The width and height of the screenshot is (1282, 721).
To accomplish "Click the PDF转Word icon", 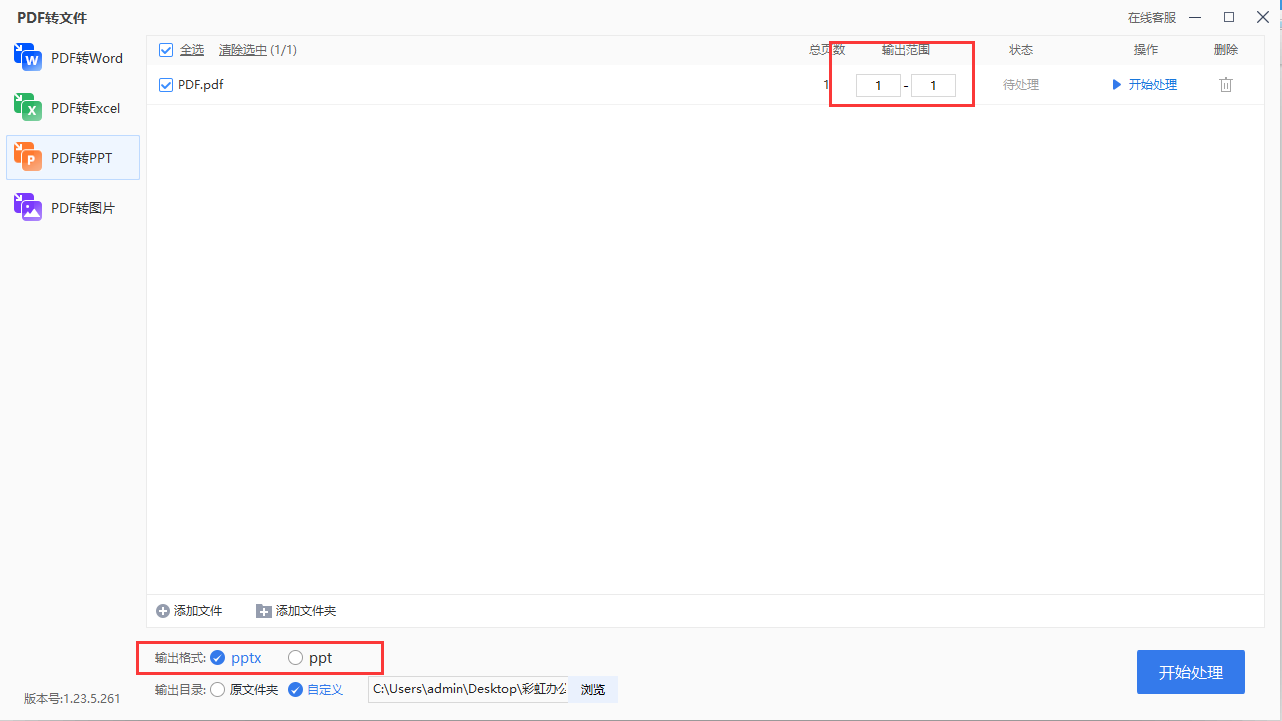I will click(x=28, y=57).
